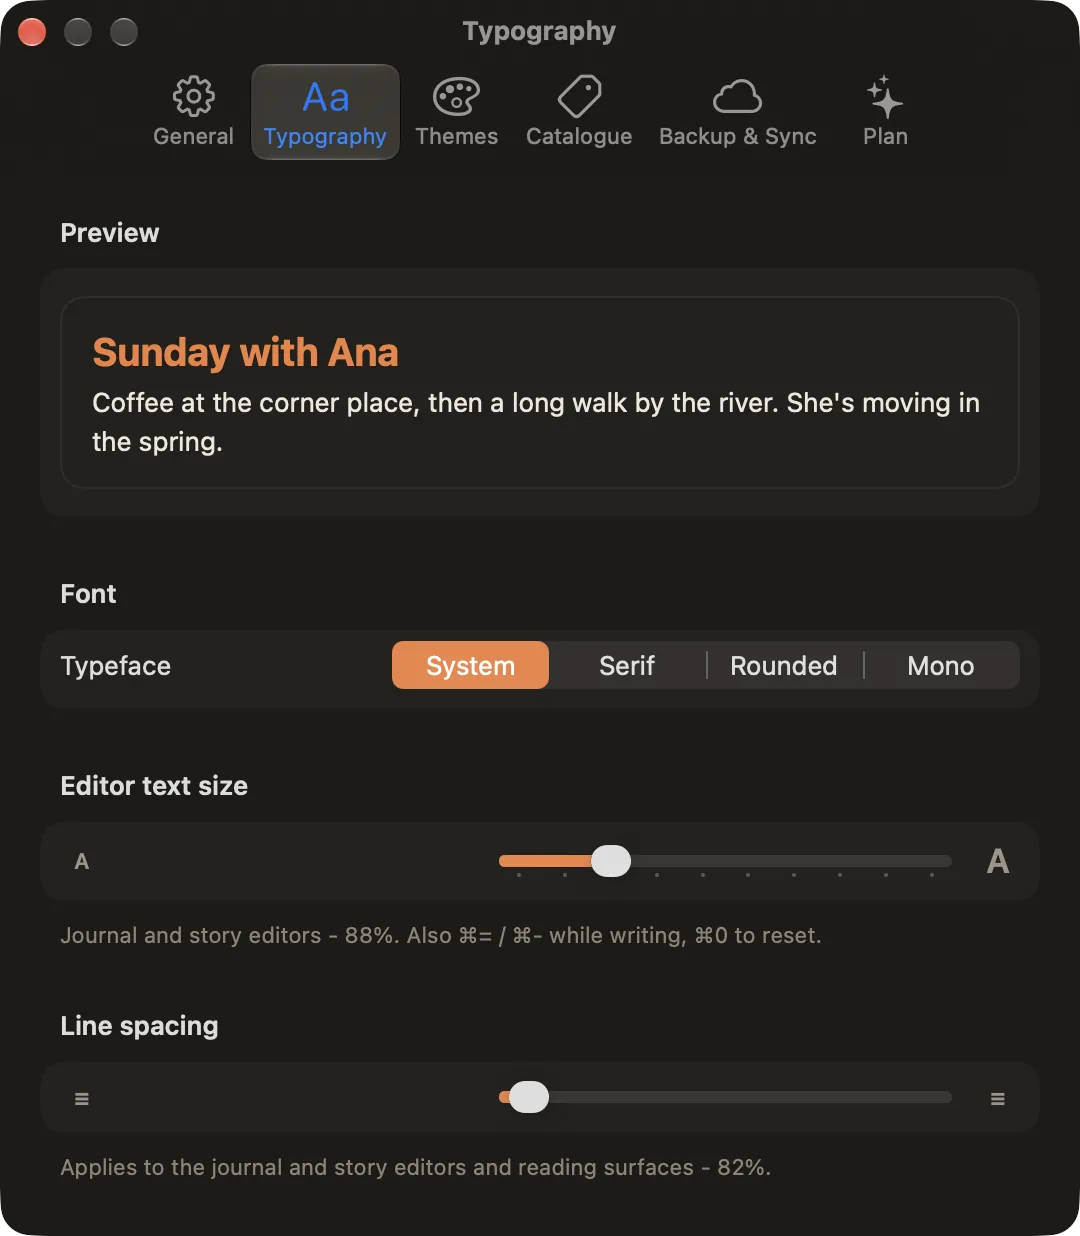
Task: Click the Typeface label
Action: [116, 666]
